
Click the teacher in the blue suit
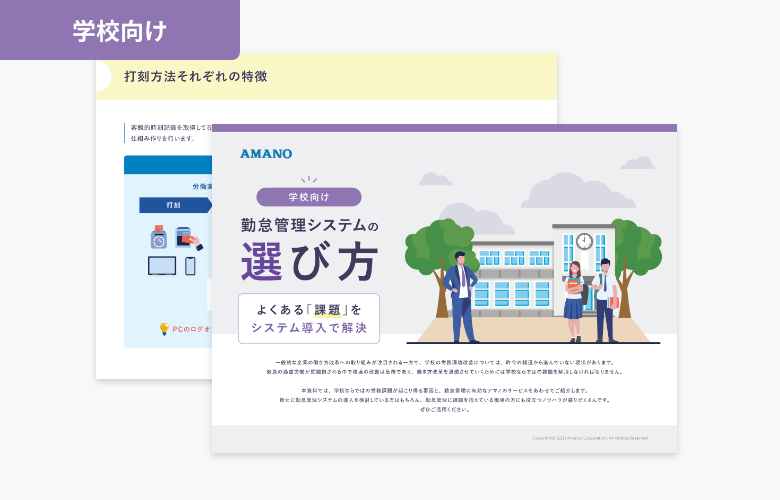point(460,296)
